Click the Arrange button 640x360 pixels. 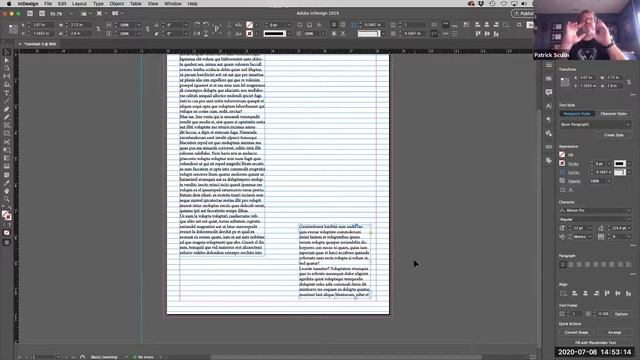[x=614, y=333]
